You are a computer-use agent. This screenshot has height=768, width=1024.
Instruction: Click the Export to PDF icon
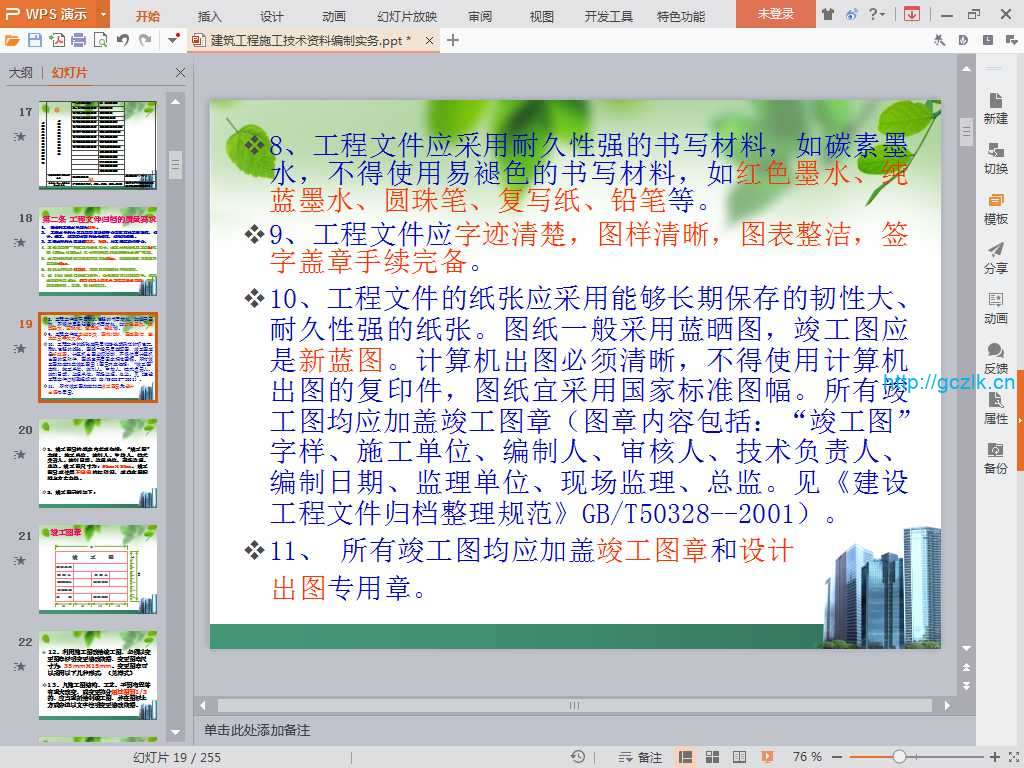pyautogui.click(x=56, y=40)
